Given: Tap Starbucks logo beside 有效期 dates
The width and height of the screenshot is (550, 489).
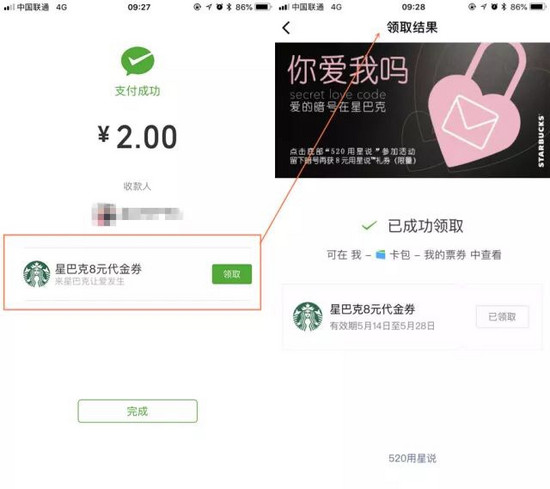Looking at the screenshot, I should tap(308, 317).
